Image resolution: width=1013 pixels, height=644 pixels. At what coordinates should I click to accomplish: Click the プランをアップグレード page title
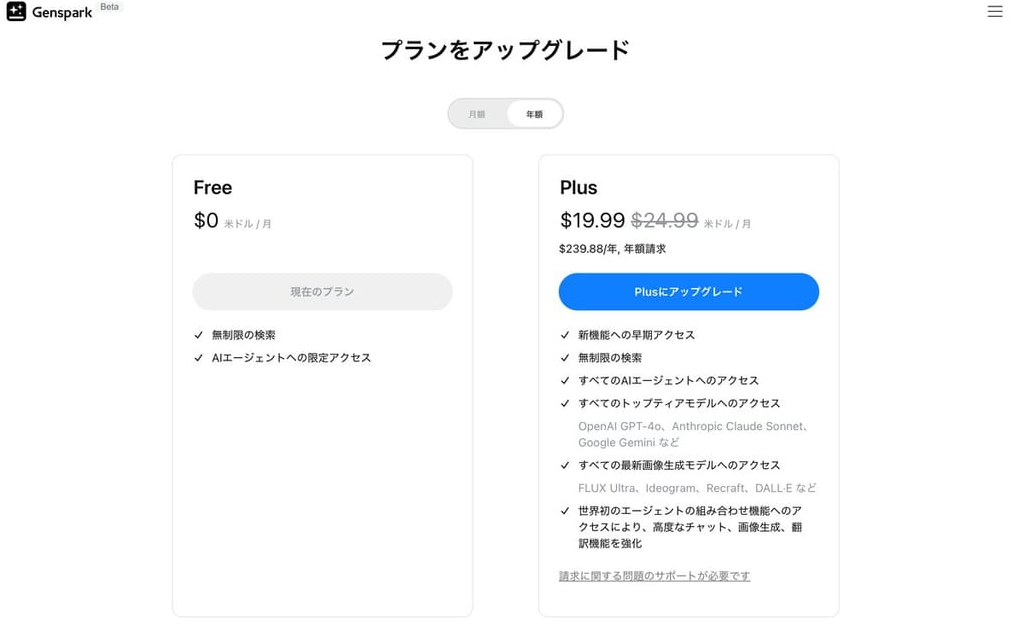click(505, 50)
